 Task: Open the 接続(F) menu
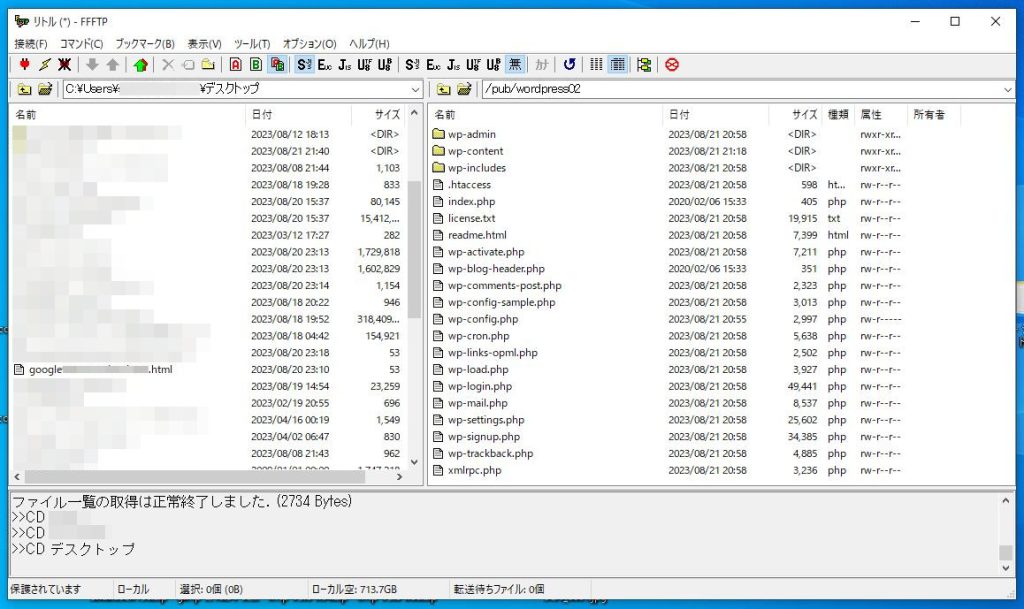pyautogui.click(x=31, y=44)
